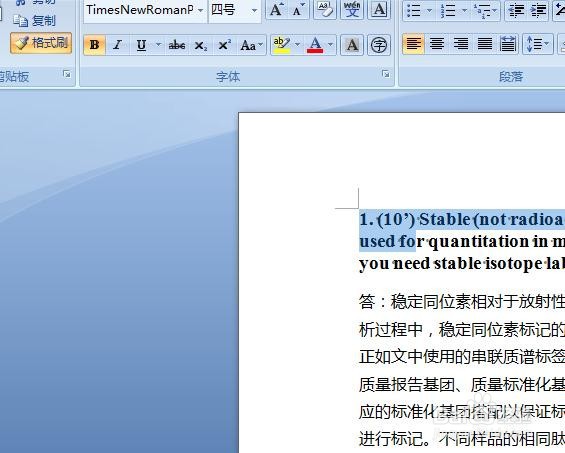Click Grow Font icon
The image size is (565, 453).
pyautogui.click(x=277, y=9)
